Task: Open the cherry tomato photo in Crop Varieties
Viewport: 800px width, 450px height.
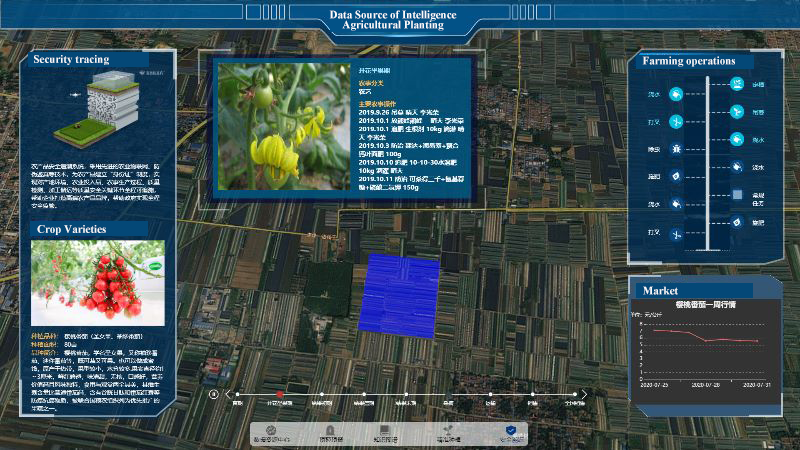Action: click(98, 283)
